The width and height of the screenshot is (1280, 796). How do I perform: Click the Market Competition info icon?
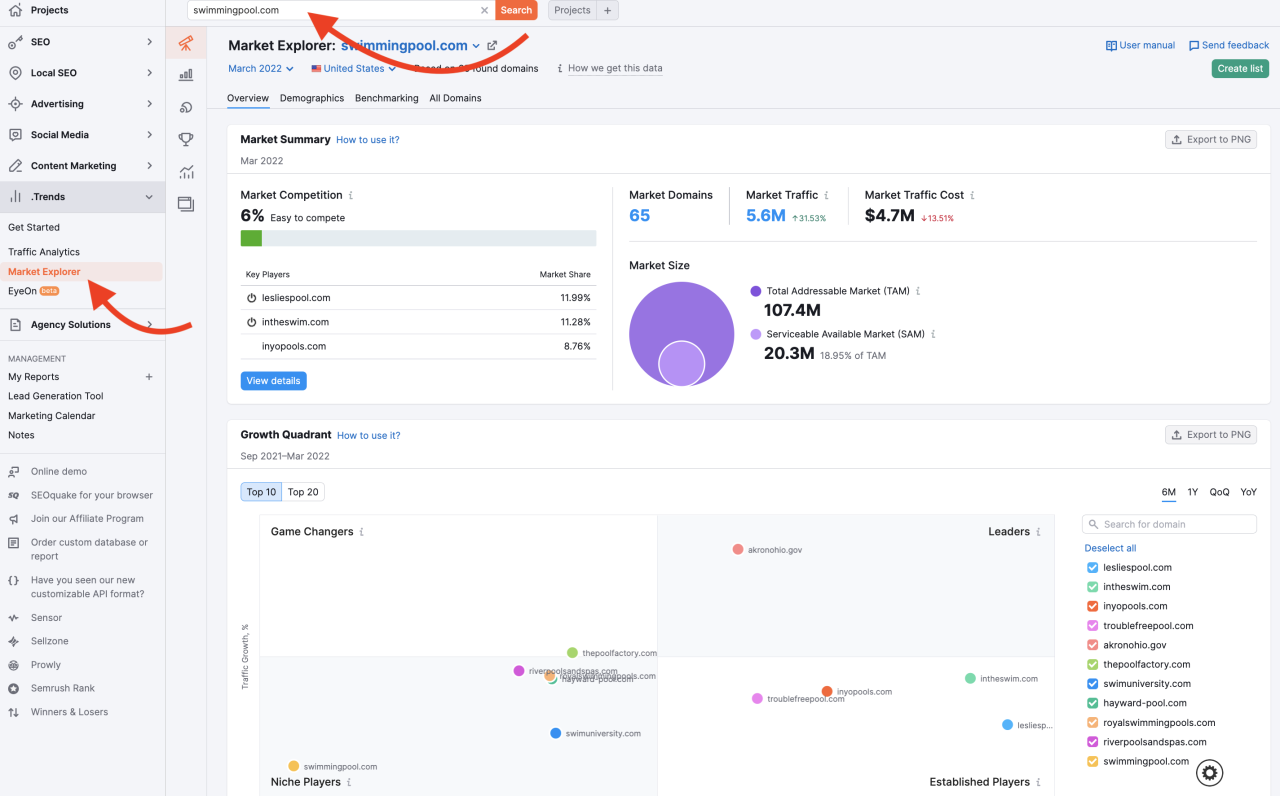(x=351, y=196)
